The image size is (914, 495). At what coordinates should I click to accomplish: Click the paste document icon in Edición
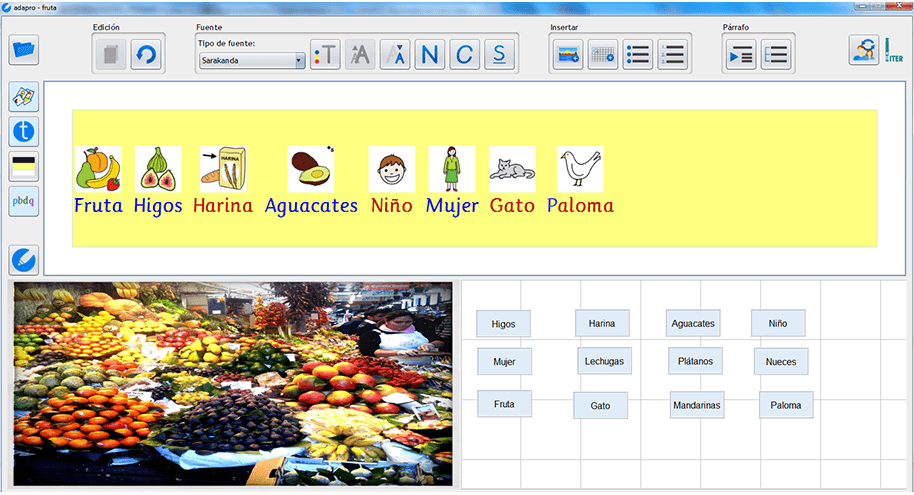pyautogui.click(x=112, y=55)
